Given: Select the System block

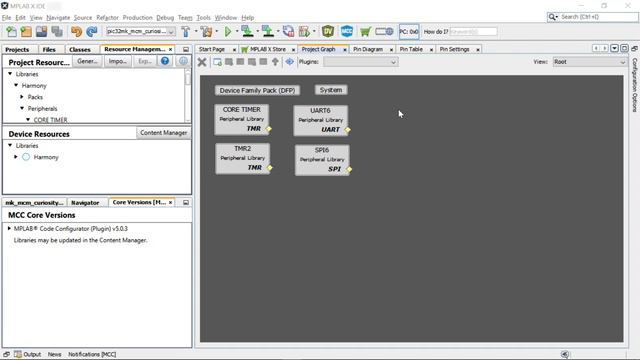Looking at the screenshot, I should 331,90.
